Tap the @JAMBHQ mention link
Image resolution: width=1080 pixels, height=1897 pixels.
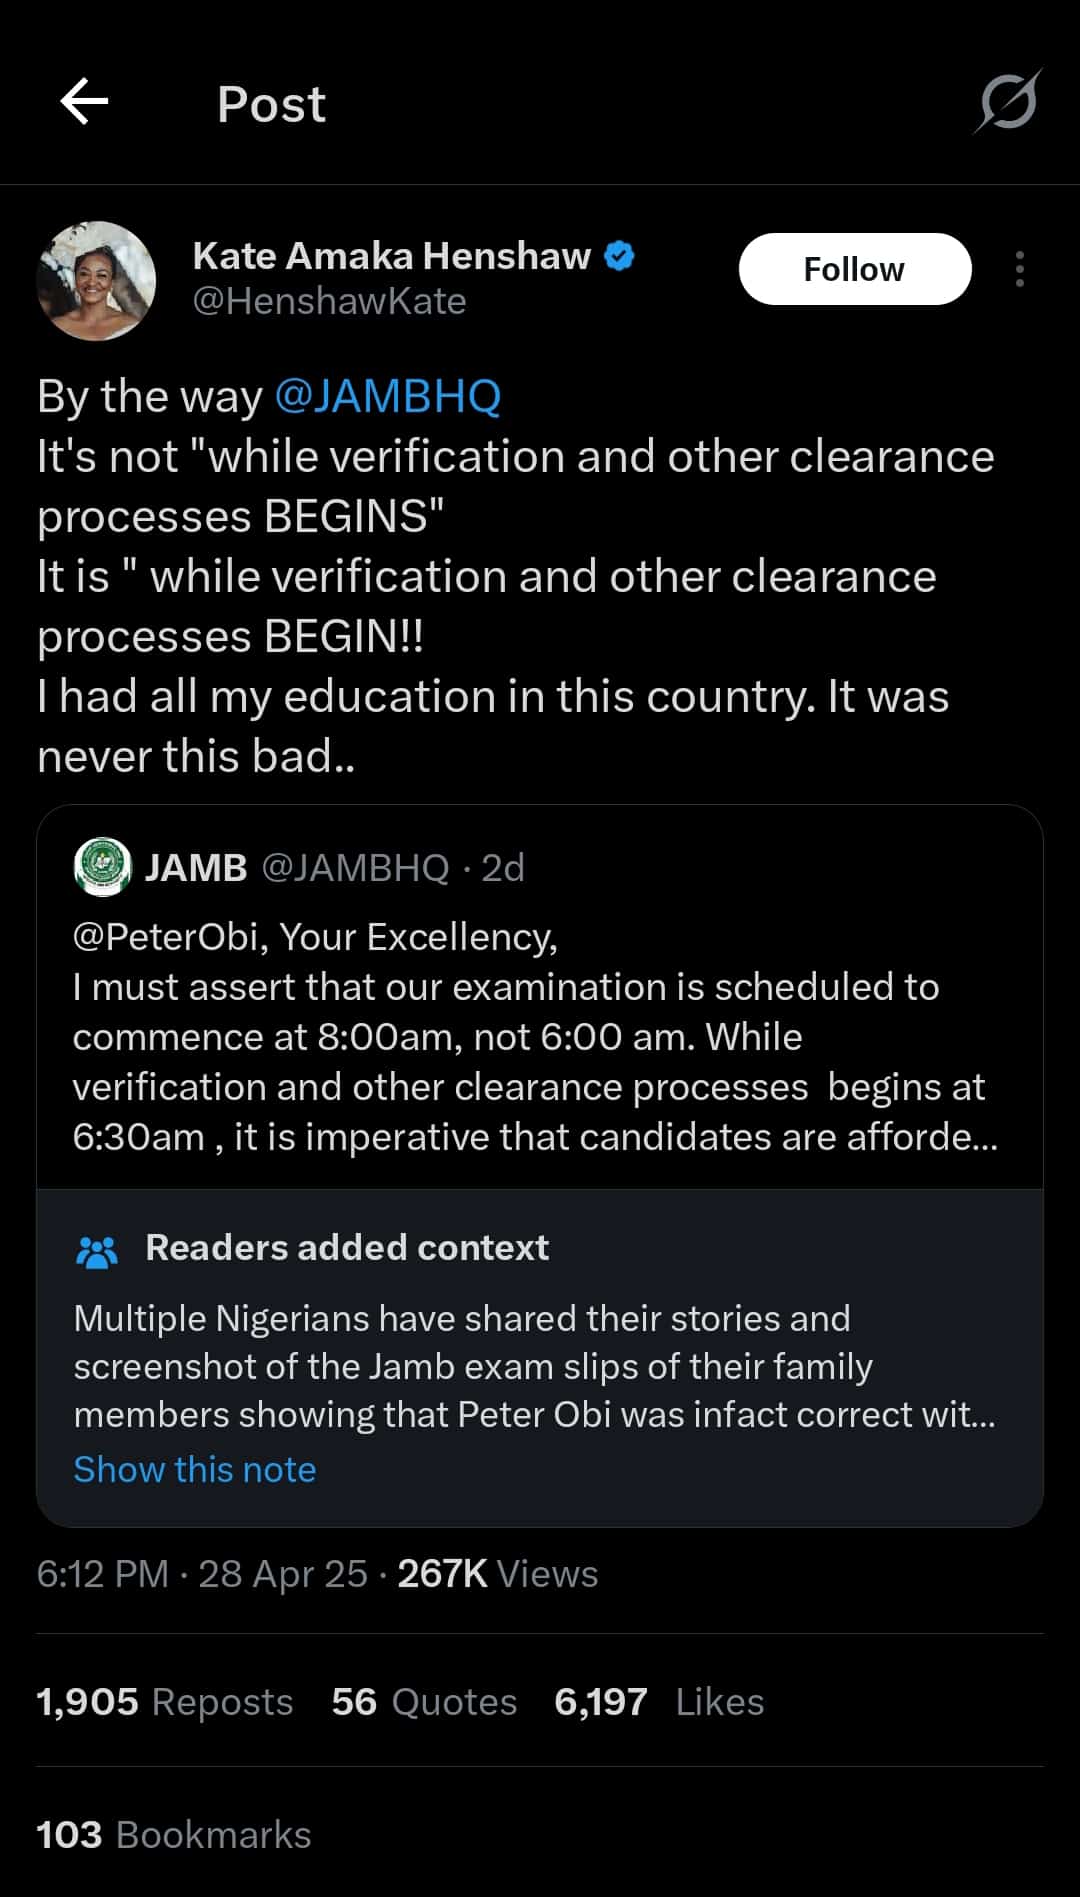pos(387,396)
